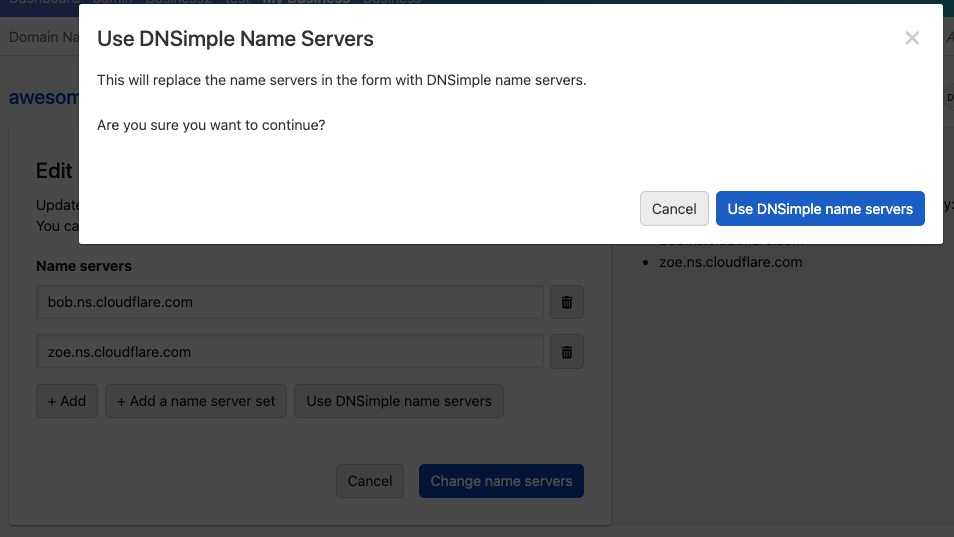Click the Name servers label

point(84,266)
